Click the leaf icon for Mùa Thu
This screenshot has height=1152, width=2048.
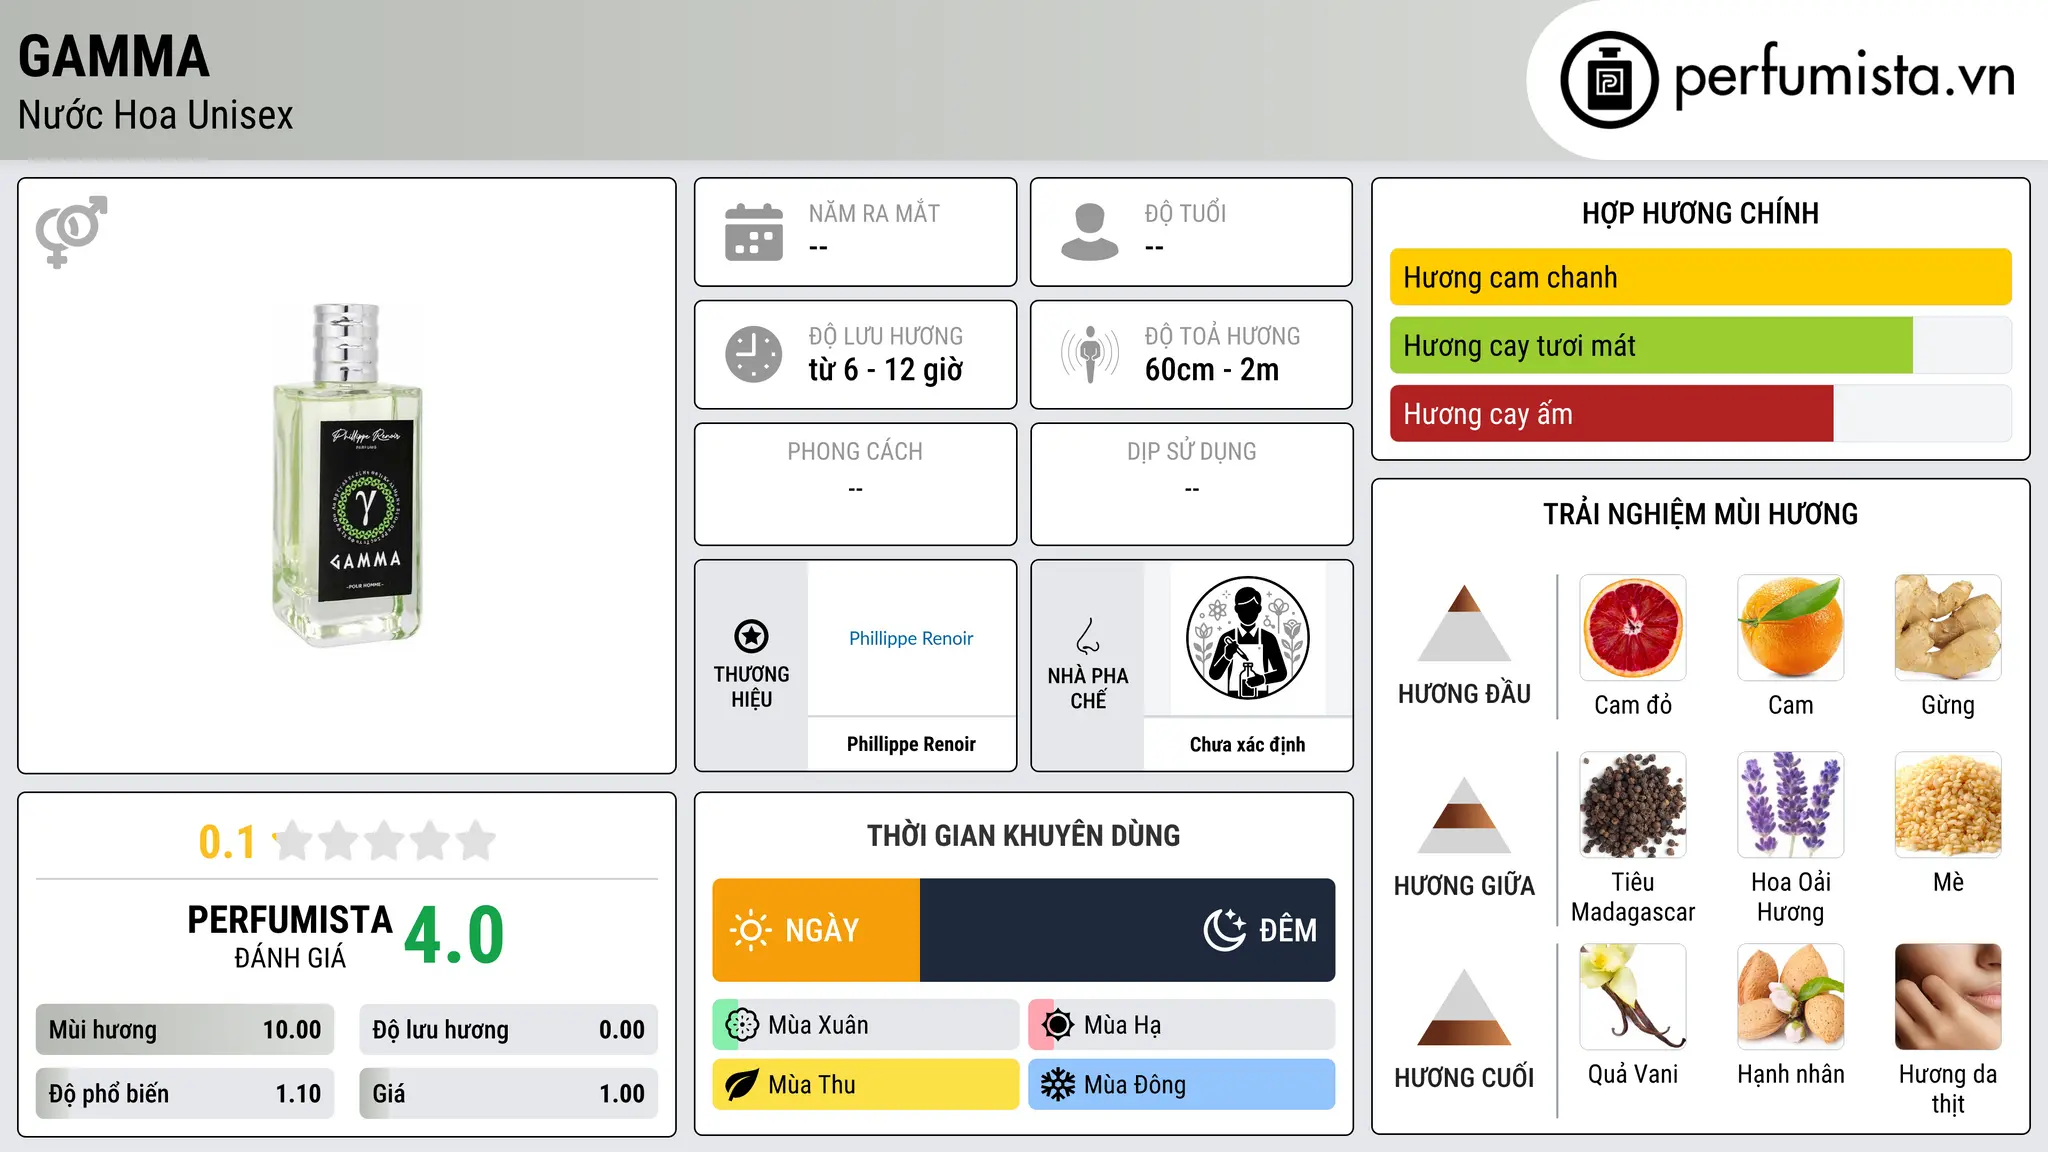742,1085
